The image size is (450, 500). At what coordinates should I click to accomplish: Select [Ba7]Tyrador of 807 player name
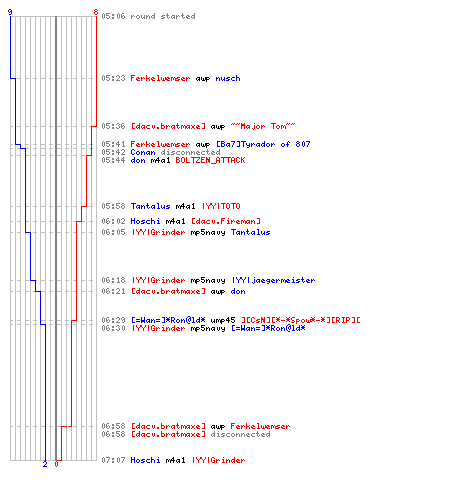point(263,144)
